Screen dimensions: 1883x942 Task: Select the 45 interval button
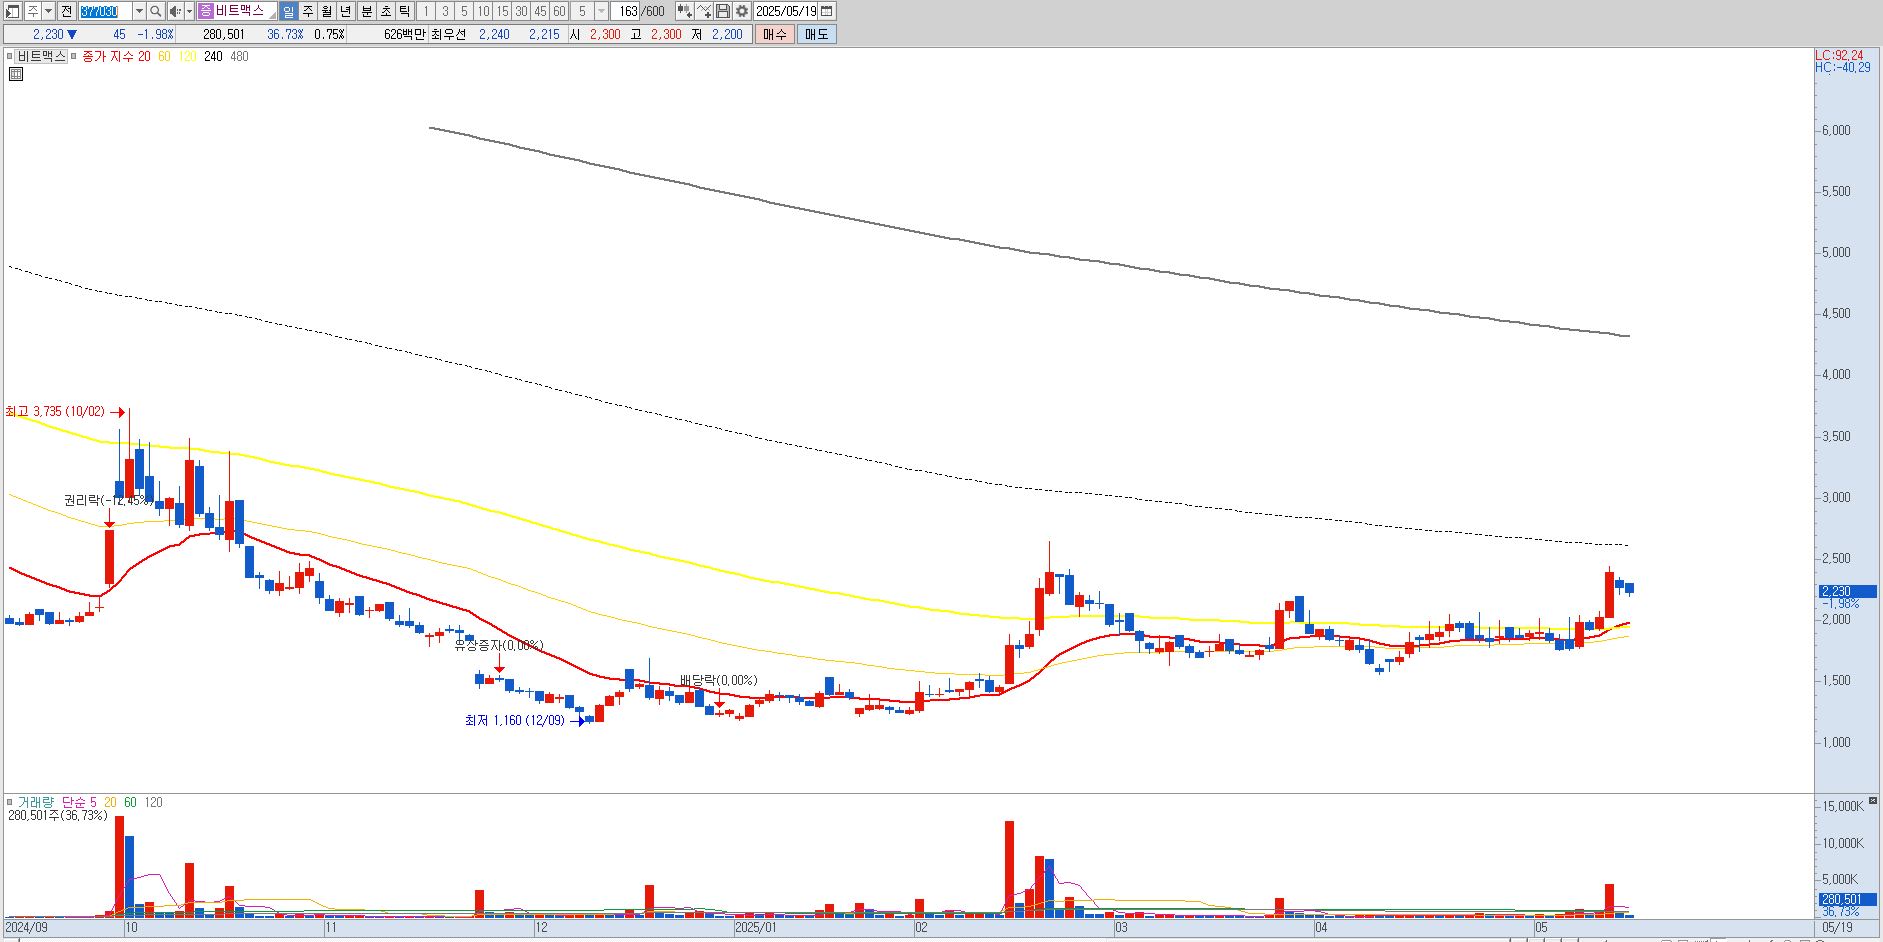540,11
